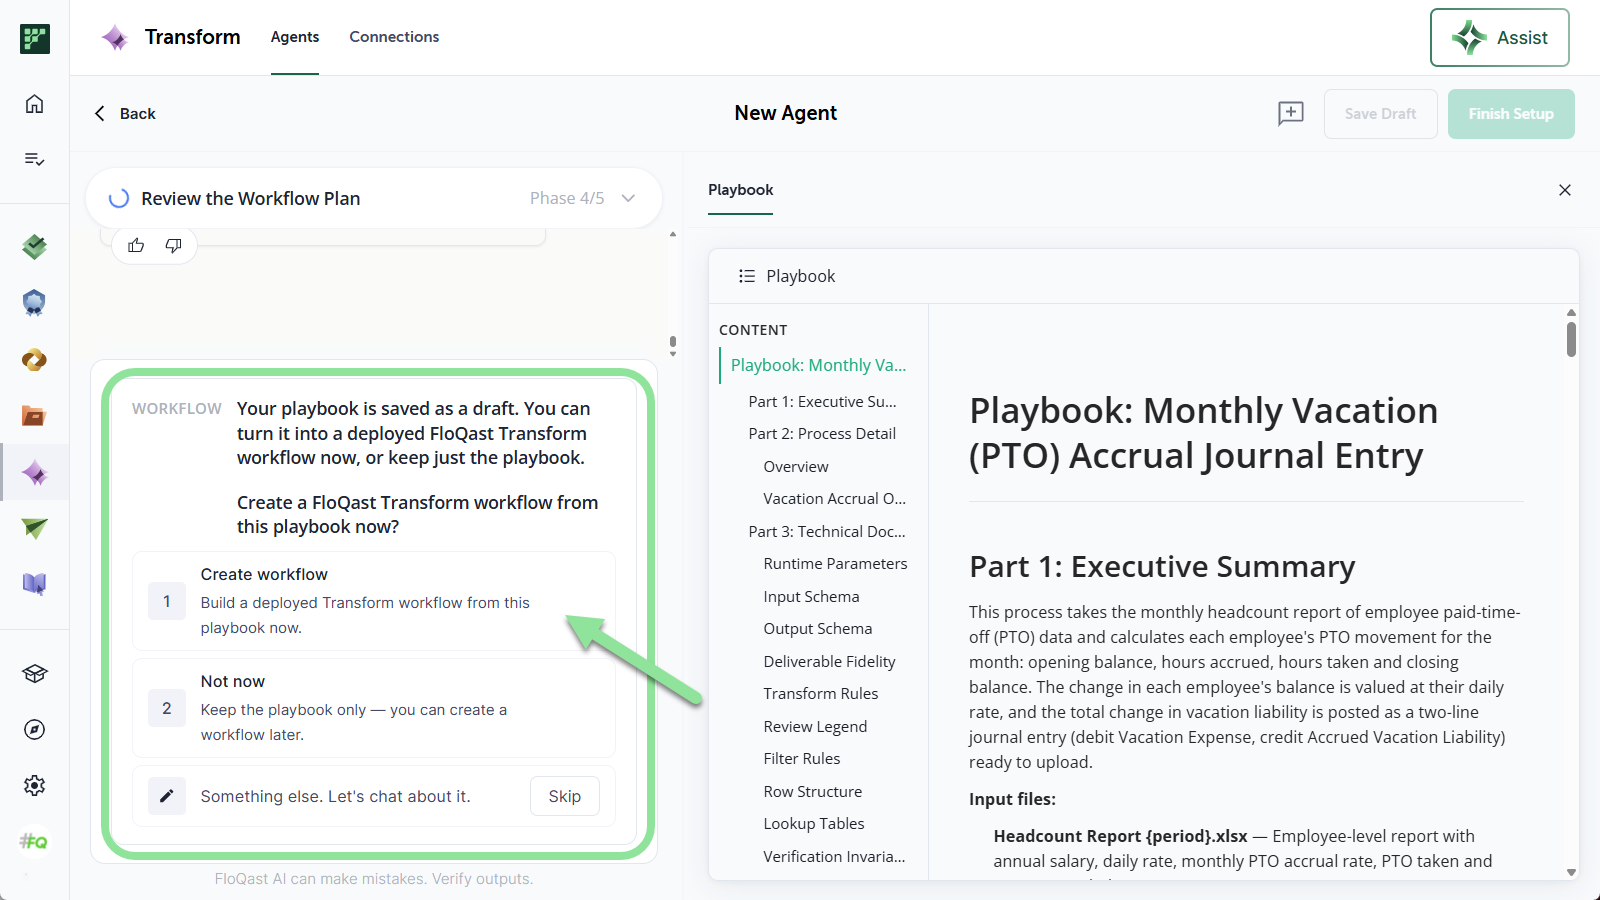Give thumbs down feedback
This screenshot has height=900, width=1600.
(x=173, y=245)
